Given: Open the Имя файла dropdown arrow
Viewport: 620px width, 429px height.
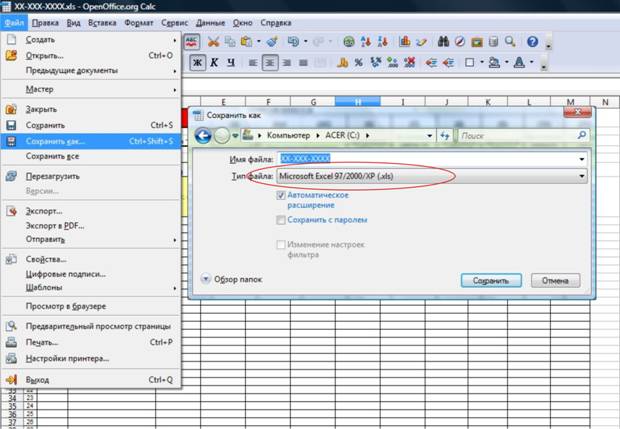Looking at the screenshot, I should tap(582, 159).
